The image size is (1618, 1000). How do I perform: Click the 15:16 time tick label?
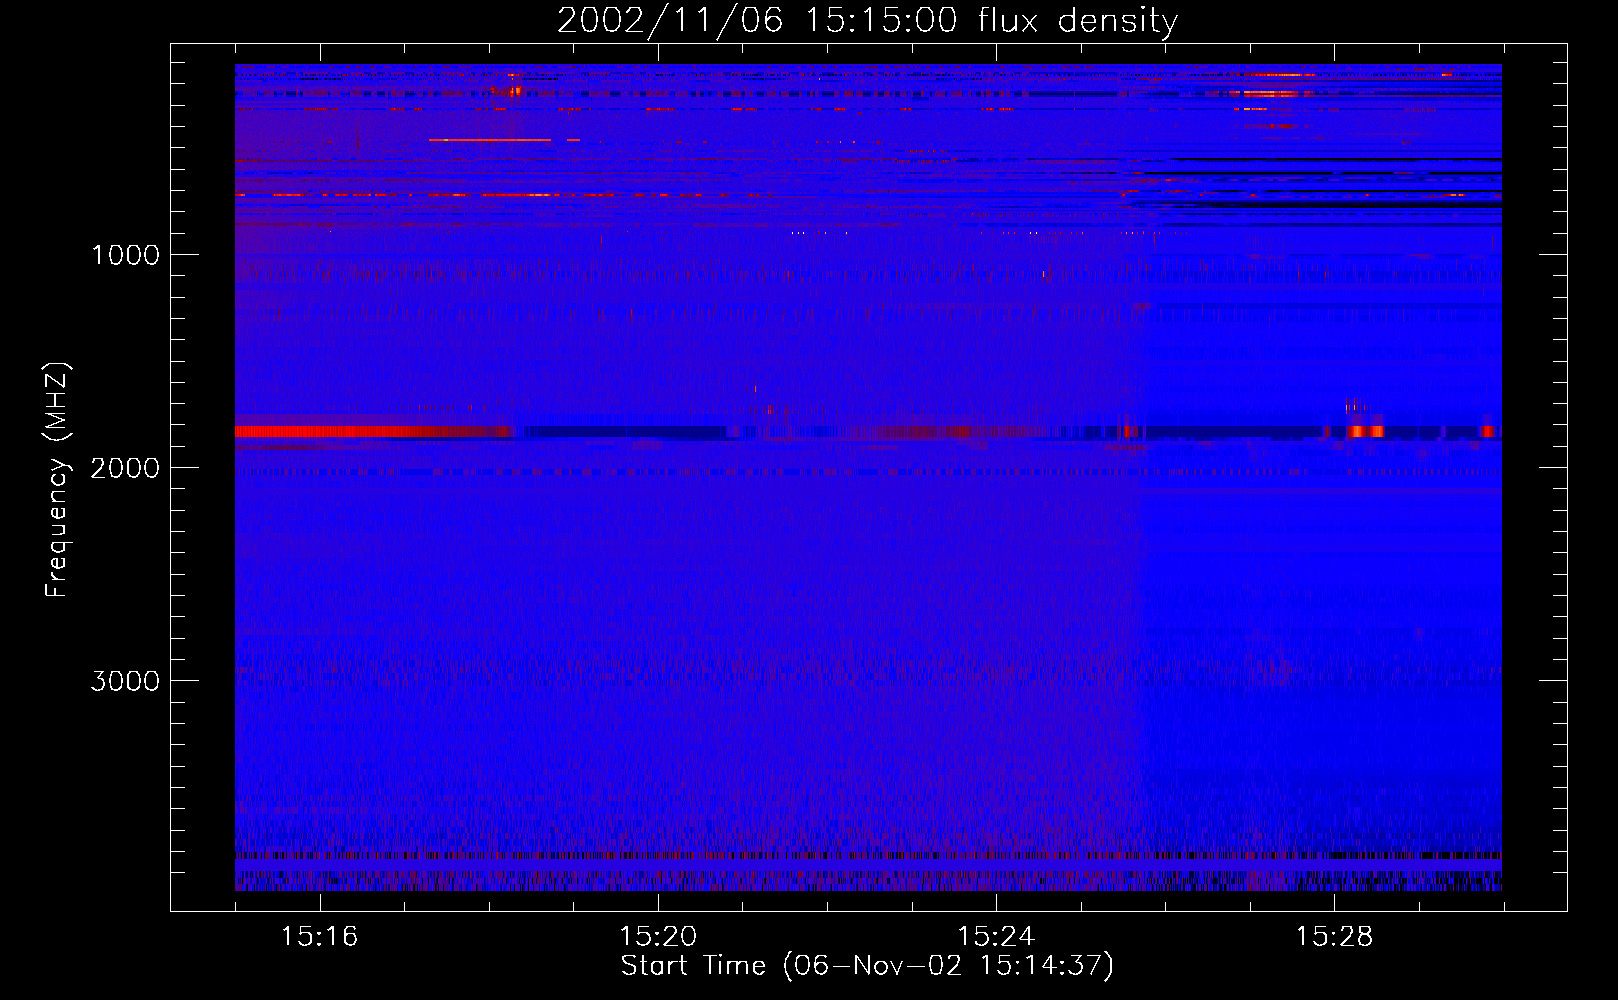coord(320,937)
